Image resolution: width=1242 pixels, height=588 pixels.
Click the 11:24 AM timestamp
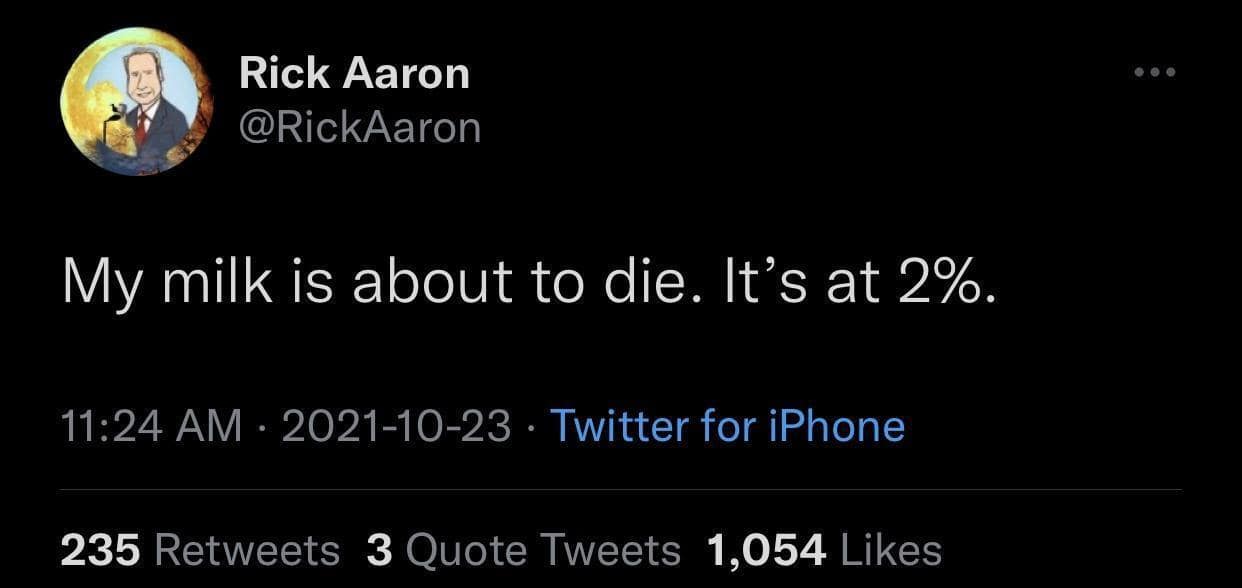coord(152,427)
